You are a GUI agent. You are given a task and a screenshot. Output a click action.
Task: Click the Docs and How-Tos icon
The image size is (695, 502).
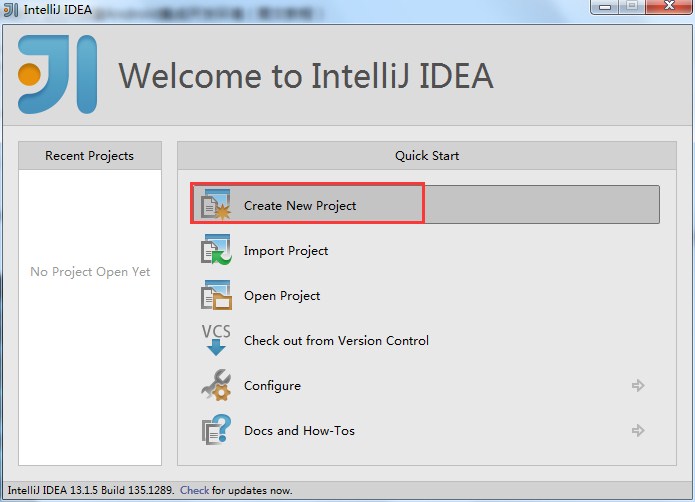[216, 430]
